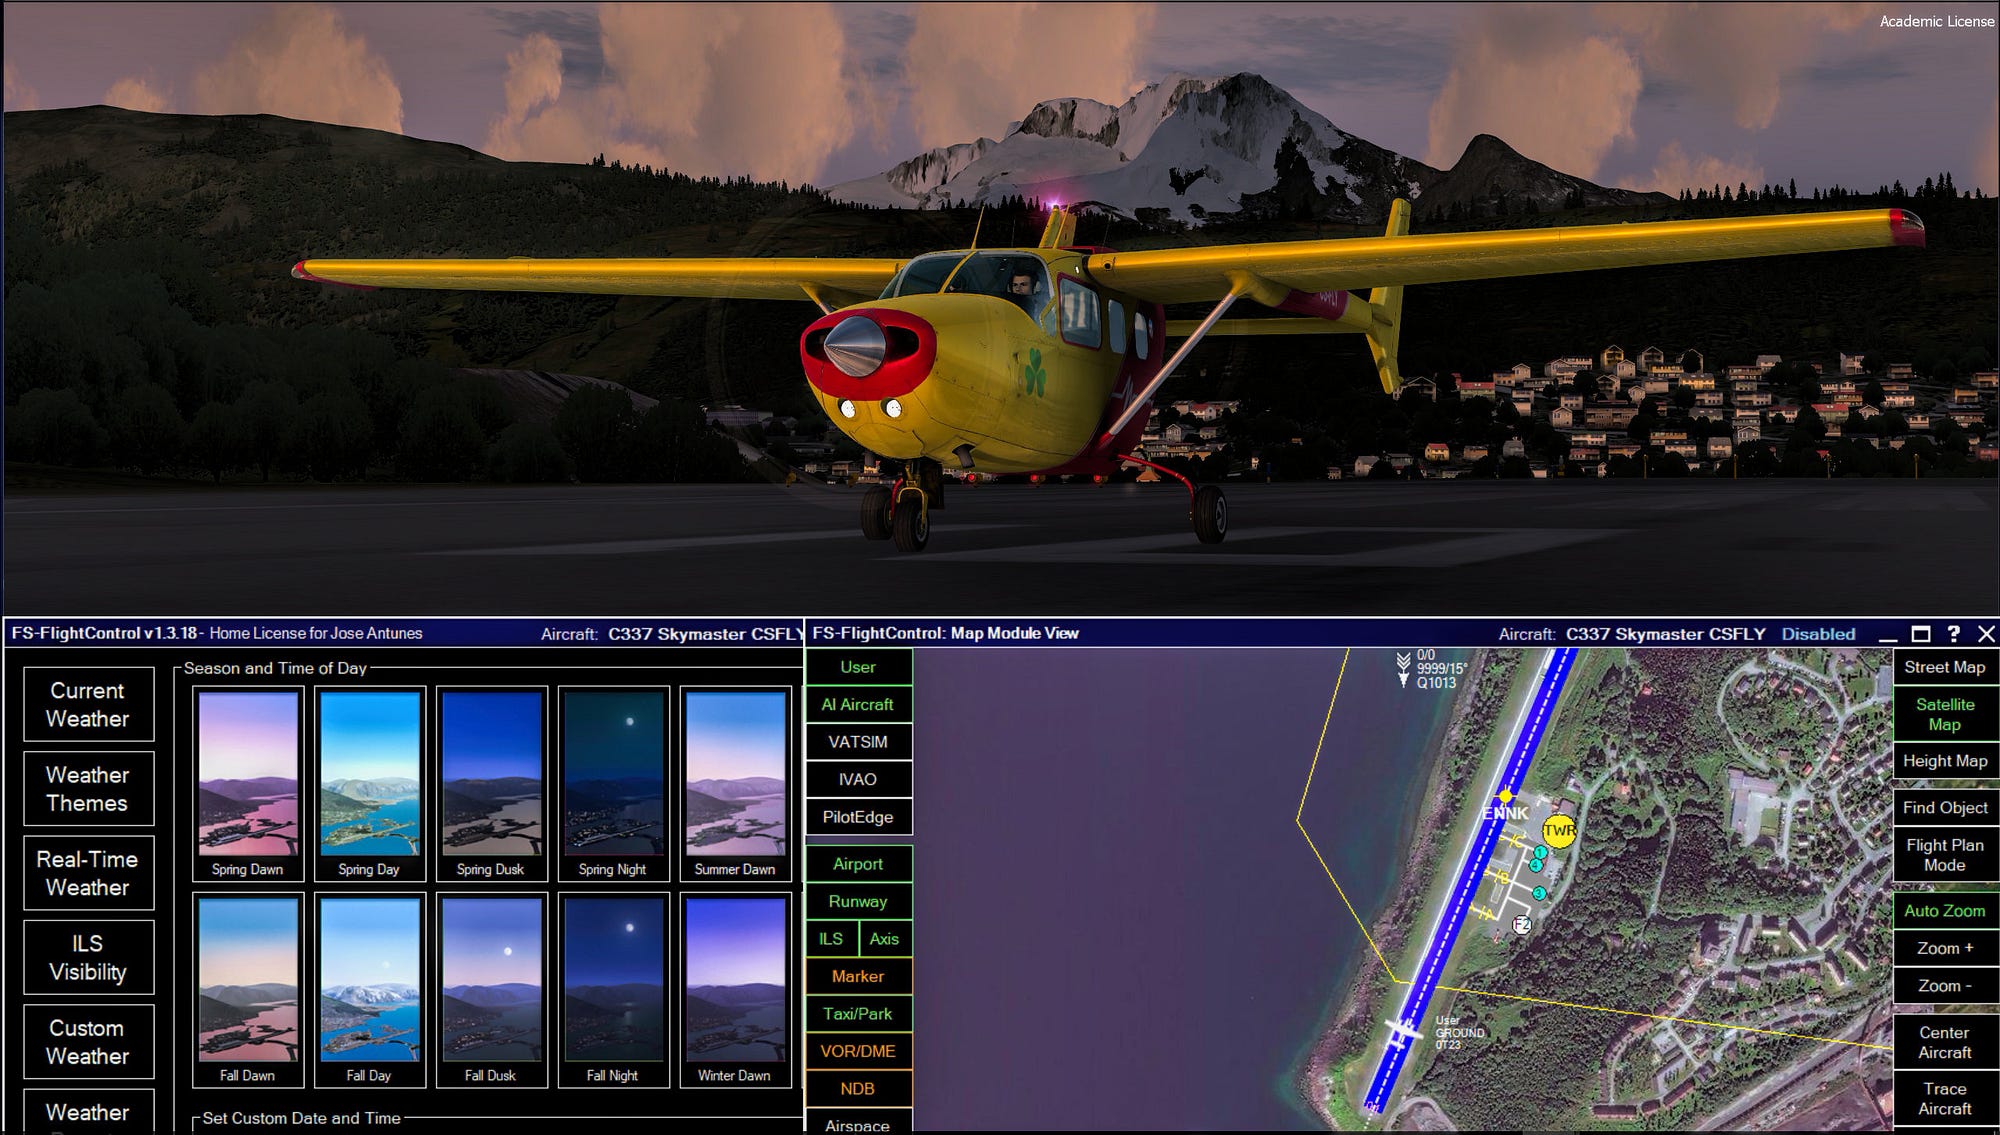The height and width of the screenshot is (1135, 2000).
Task: Click parking spot marker 3
Action: (x=1539, y=893)
